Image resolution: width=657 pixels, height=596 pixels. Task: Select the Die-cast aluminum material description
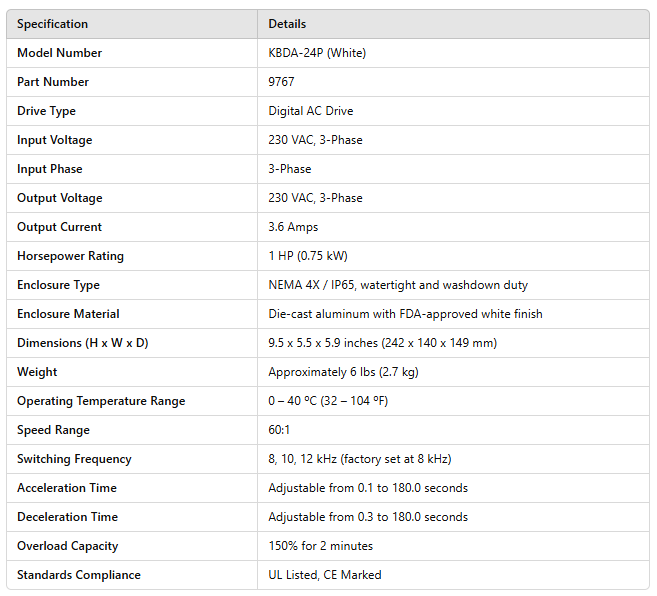pos(405,314)
